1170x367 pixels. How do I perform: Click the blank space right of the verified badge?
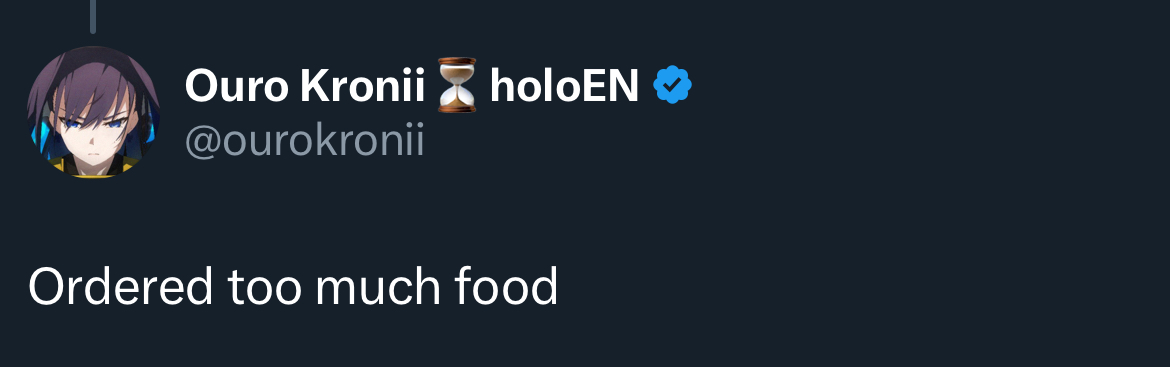click(x=925, y=85)
